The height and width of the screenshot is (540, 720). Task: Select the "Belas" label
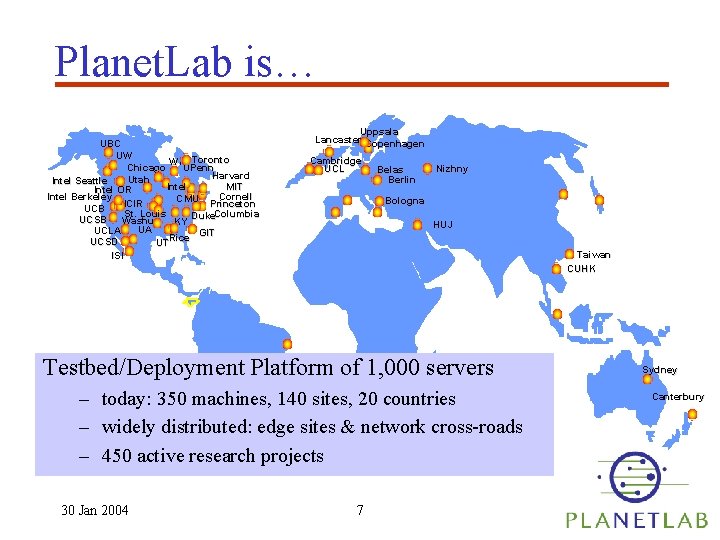pyautogui.click(x=390, y=170)
